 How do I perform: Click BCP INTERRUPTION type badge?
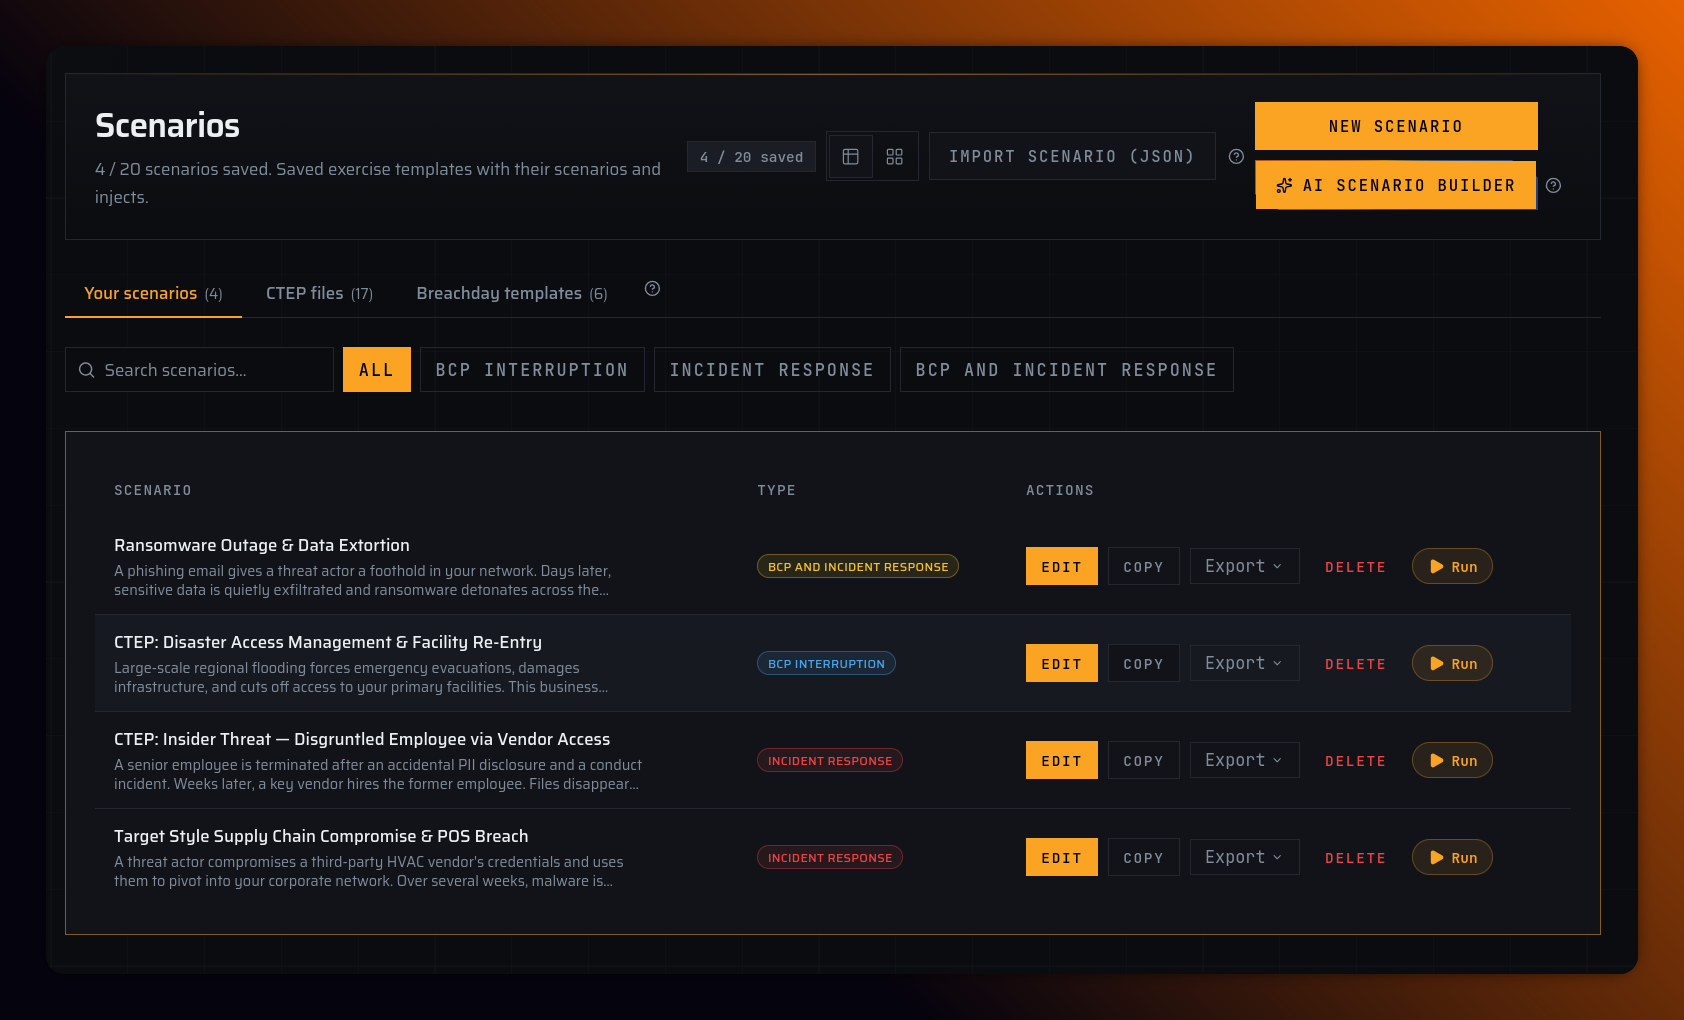(x=826, y=663)
